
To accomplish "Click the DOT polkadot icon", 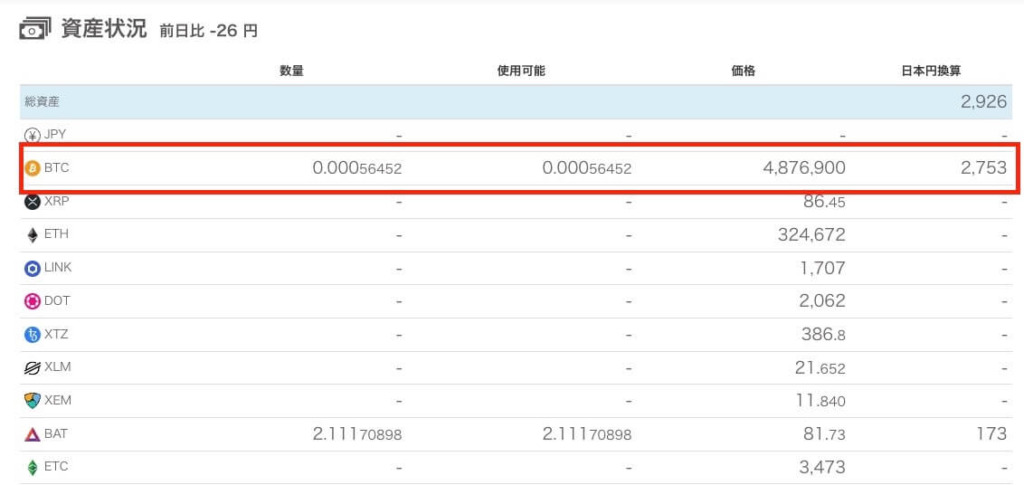I will click(x=32, y=302).
